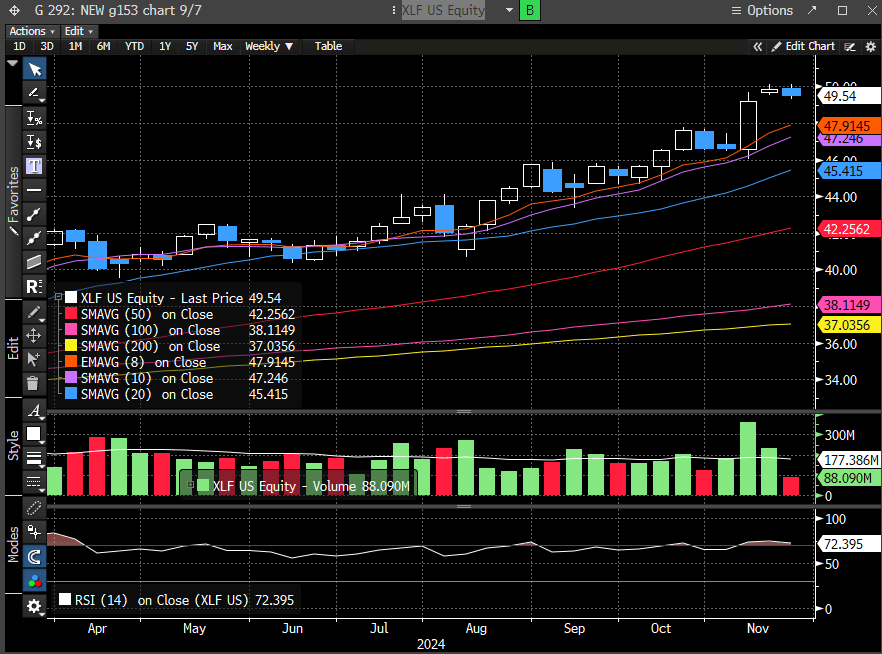Click the SMAVG (100) on Close legend row
The height and width of the screenshot is (654, 882).
(x=179, y=330)
